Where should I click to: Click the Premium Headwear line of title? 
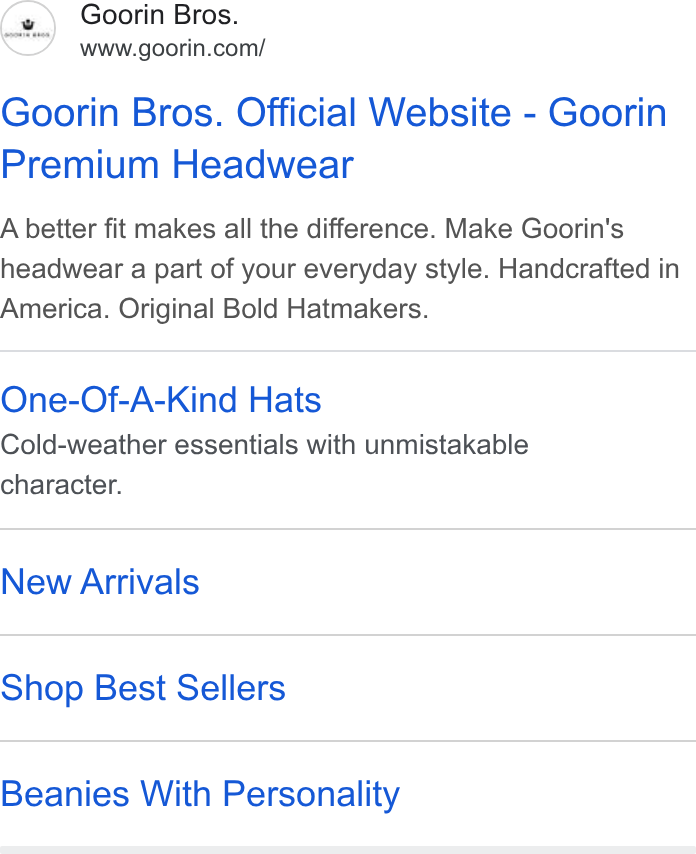178,164
